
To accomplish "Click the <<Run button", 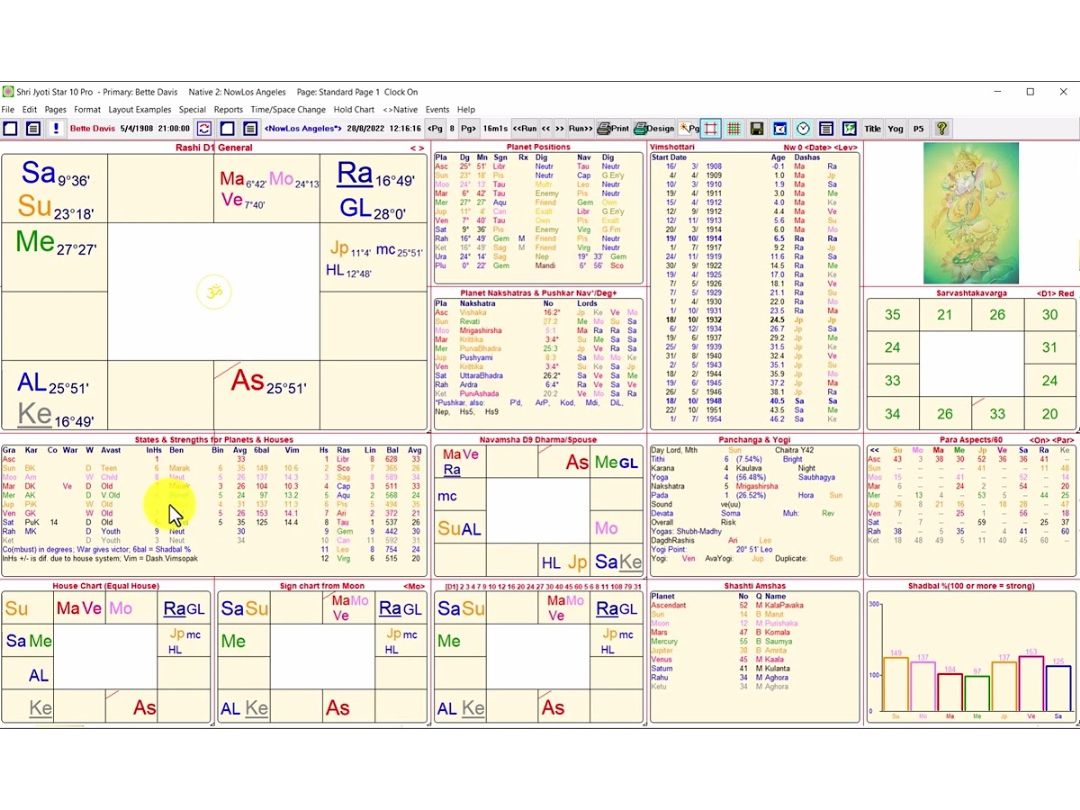I will point(524,129).
